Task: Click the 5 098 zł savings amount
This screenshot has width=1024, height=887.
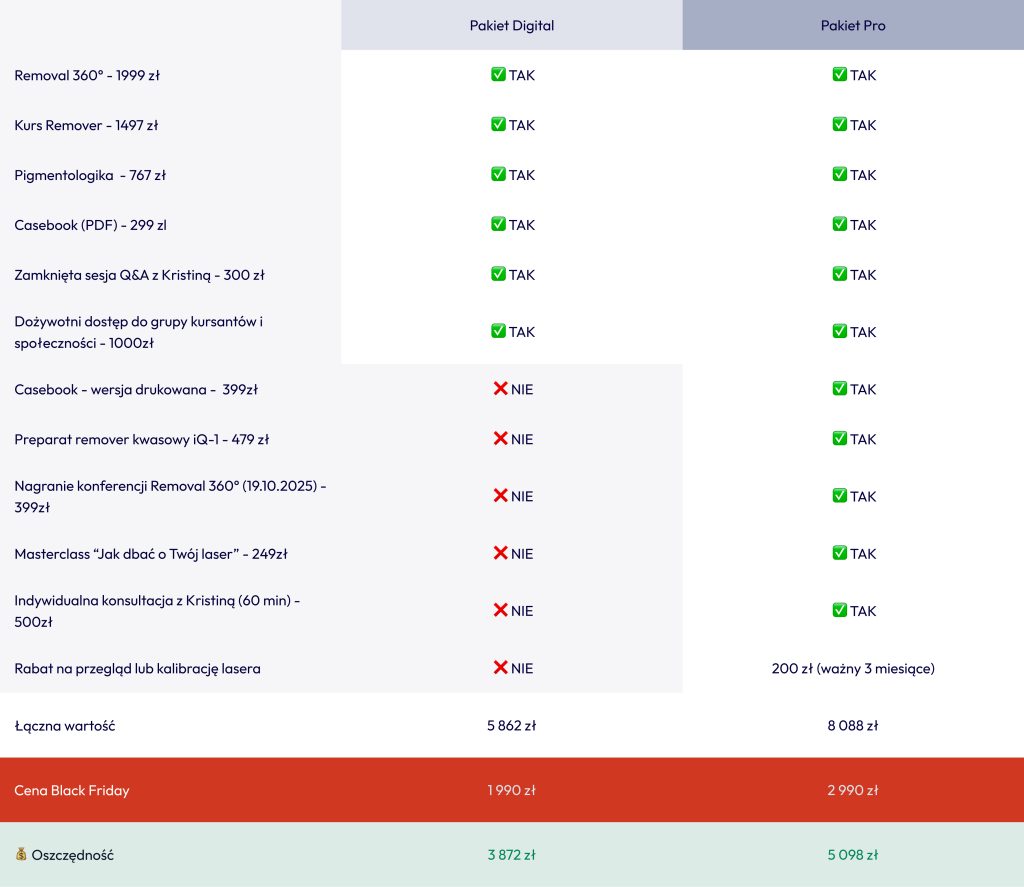Action: [852, 855]
